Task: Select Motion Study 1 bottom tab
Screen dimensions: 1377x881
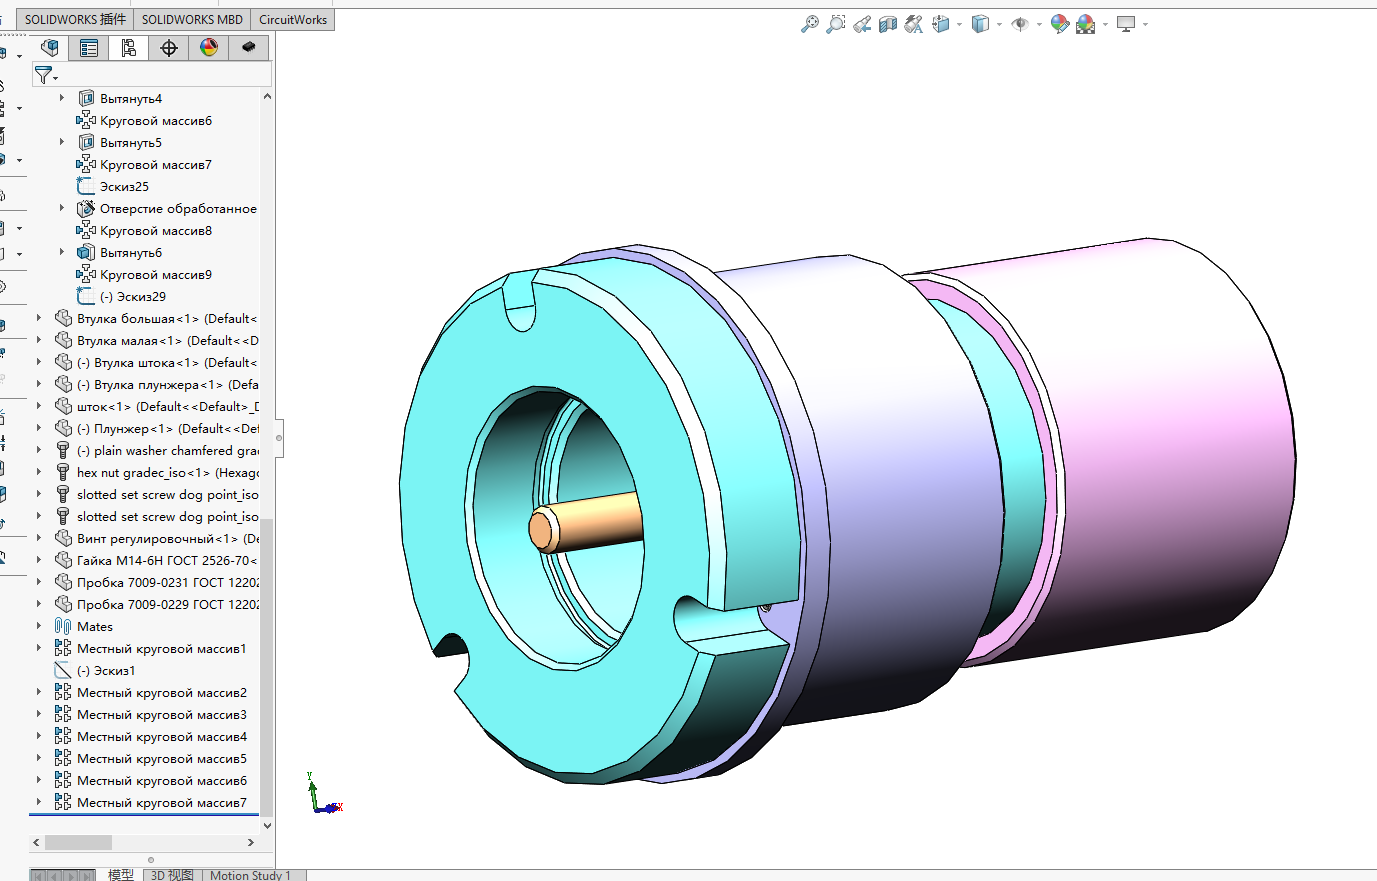Action: tap(250, 875)
